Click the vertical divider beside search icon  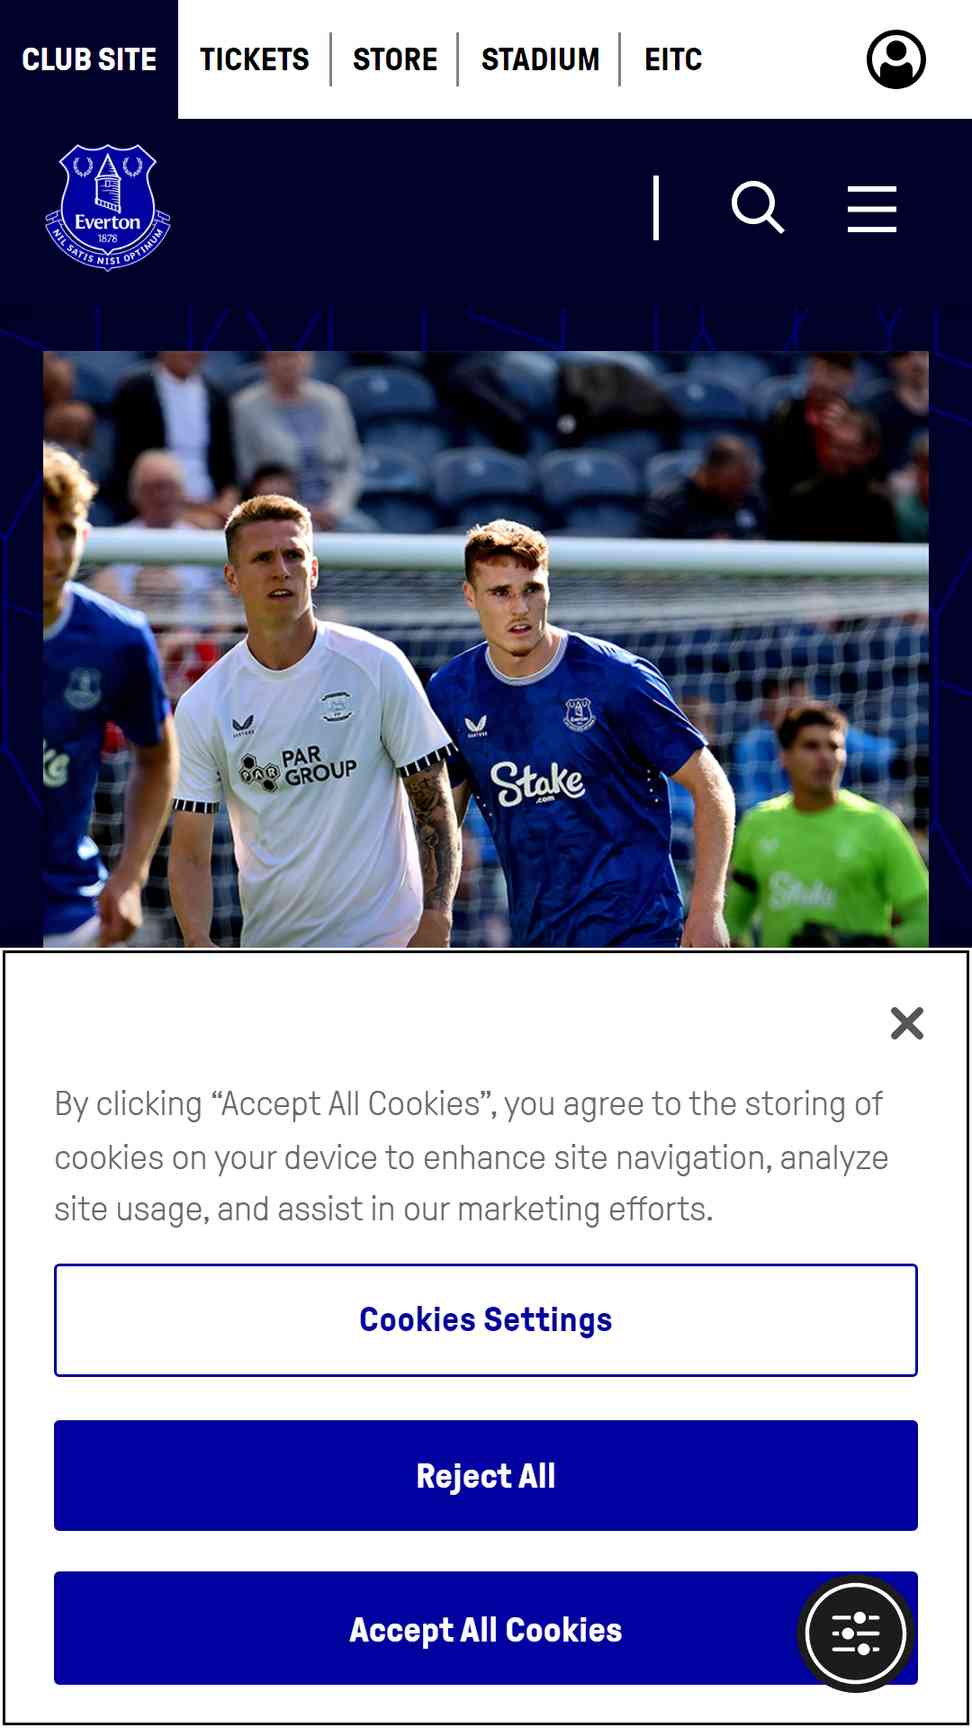[656, 208]
